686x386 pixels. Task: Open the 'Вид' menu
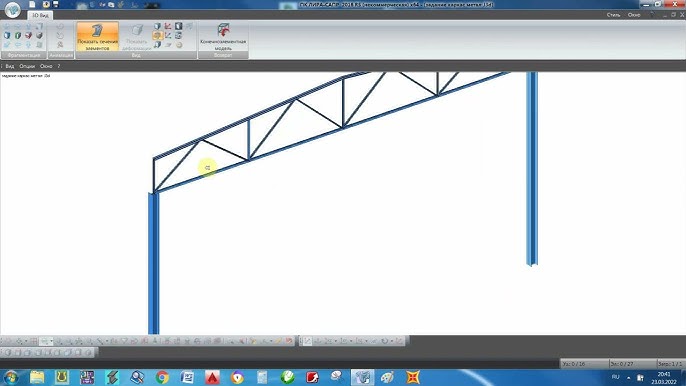[10, 66]
